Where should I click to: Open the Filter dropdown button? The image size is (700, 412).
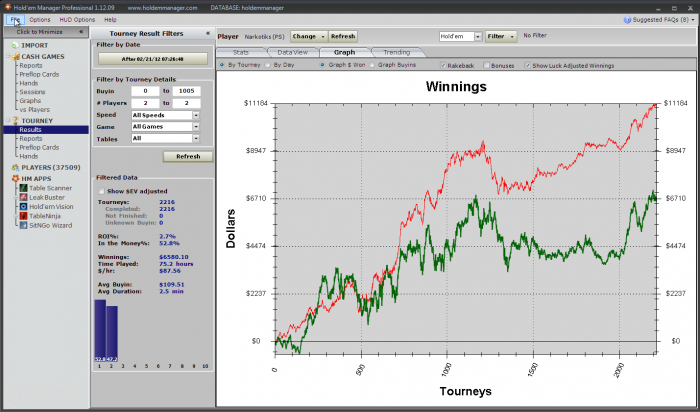click(x=501, y=37)
